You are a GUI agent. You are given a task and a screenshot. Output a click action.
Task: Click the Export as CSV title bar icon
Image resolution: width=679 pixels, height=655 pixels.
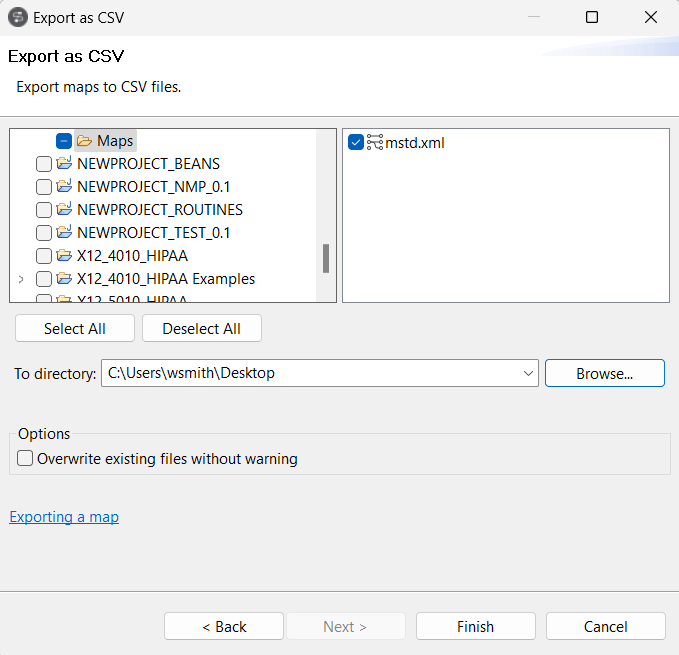point(17,17)
